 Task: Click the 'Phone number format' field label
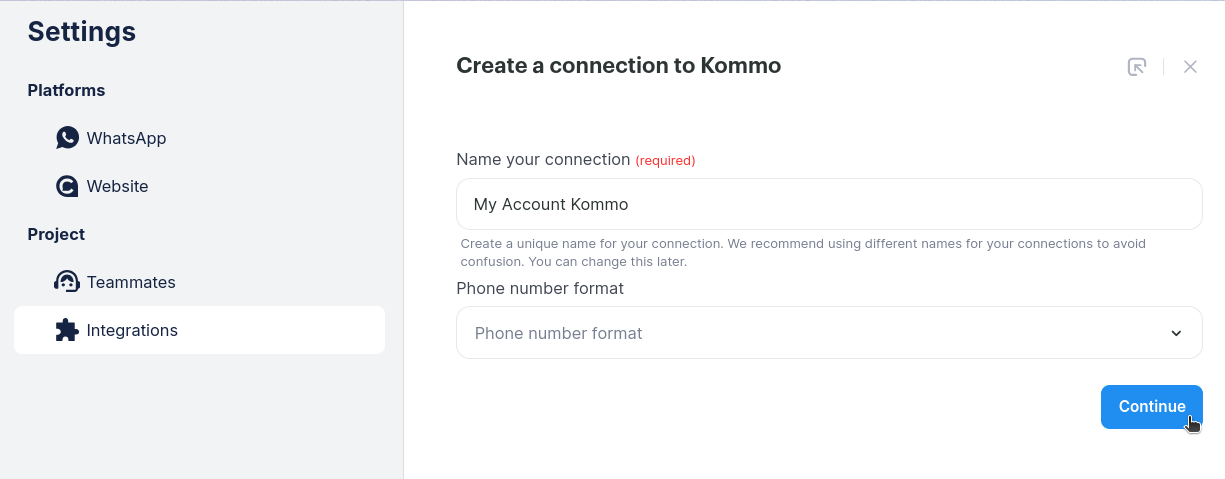point(540,288)
